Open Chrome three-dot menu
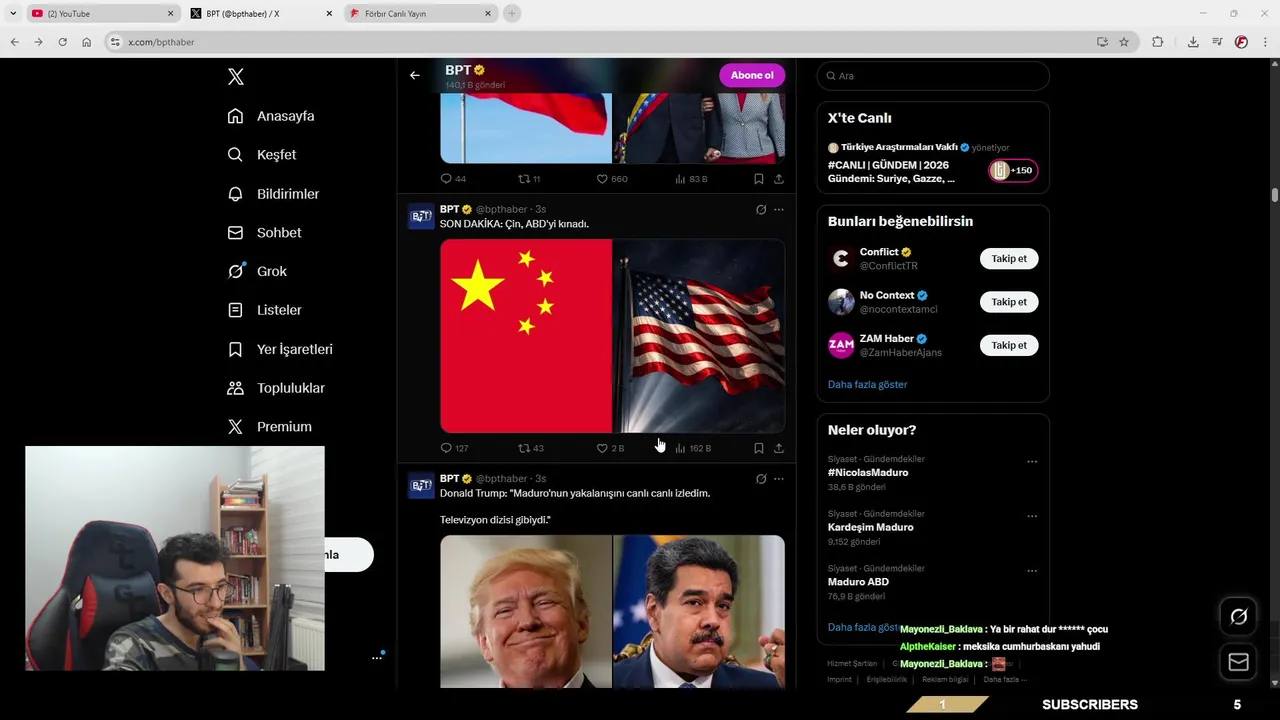The width and height of the screenshot is (1280, 720). 1265,42
